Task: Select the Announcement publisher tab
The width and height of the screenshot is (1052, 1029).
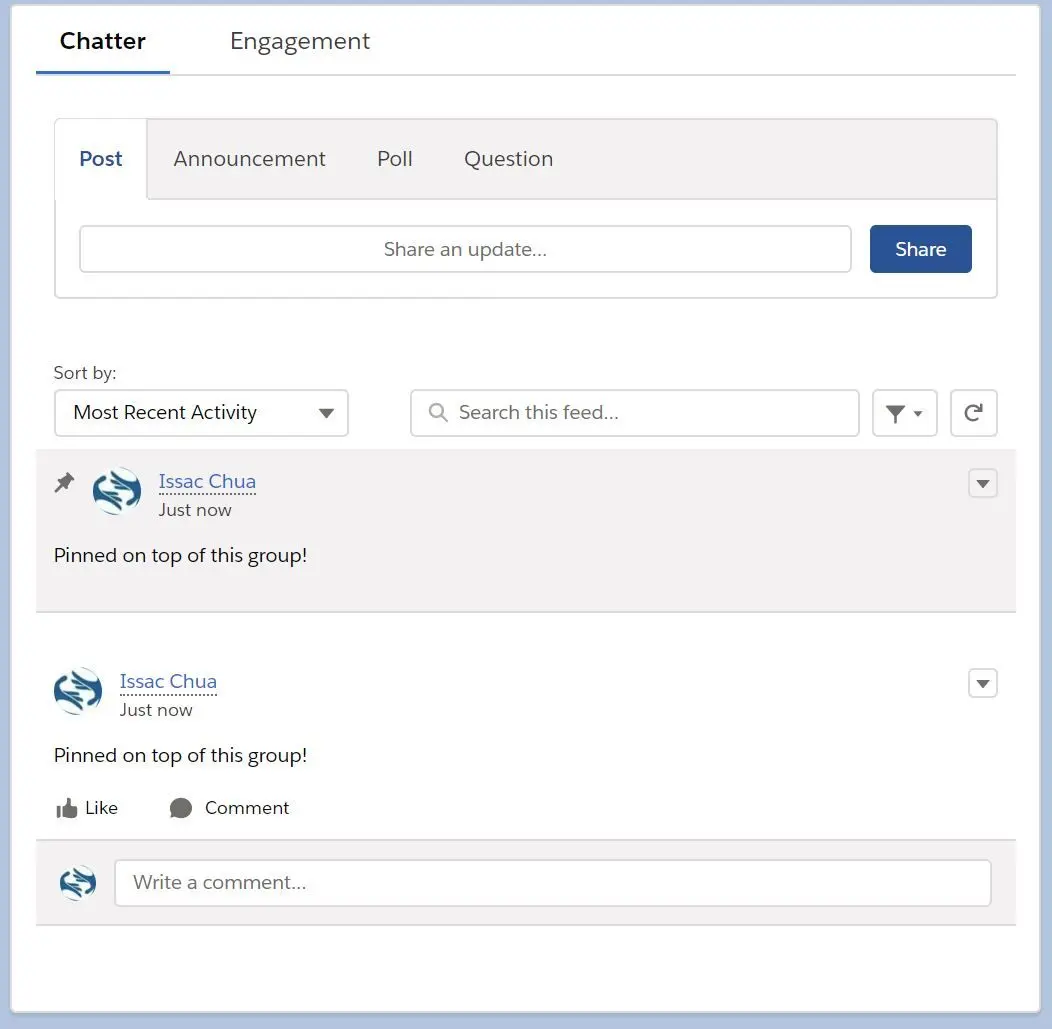Action: (250, 159)
